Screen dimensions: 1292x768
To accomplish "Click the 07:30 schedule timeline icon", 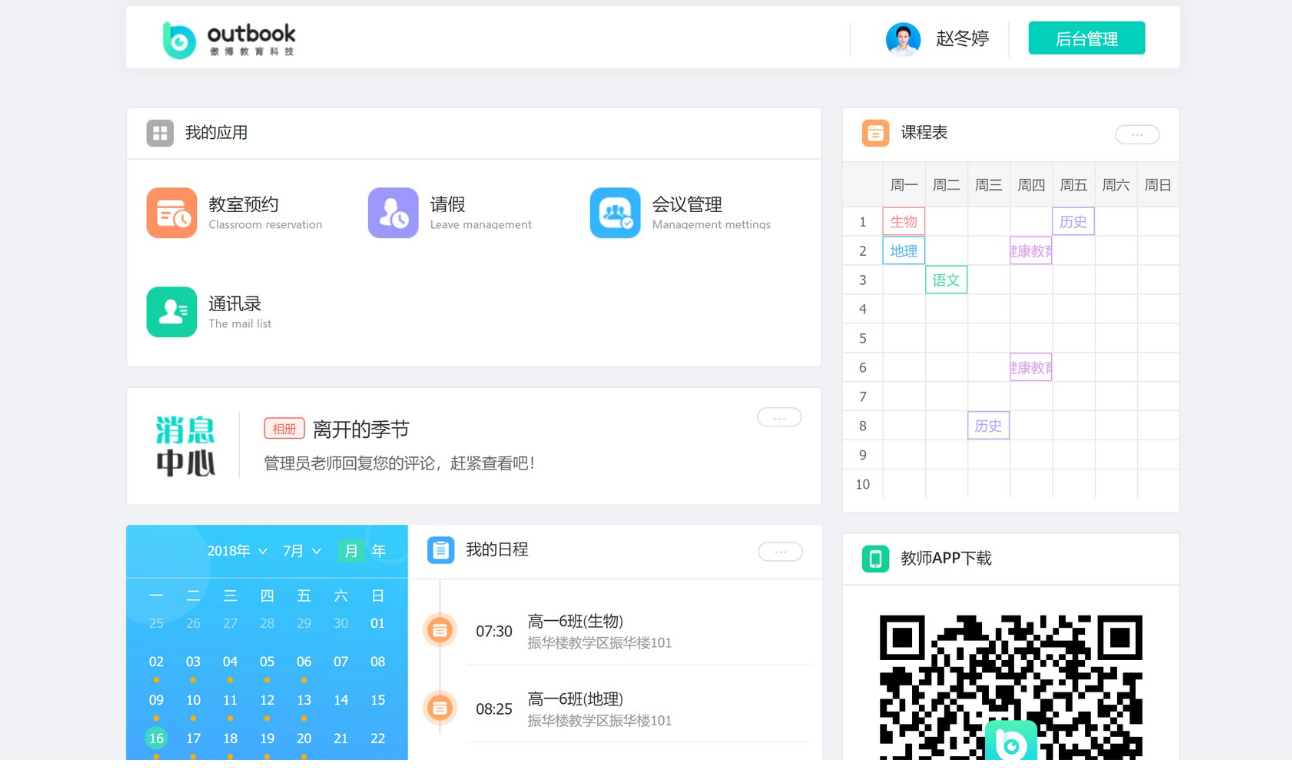I will 440,630.
